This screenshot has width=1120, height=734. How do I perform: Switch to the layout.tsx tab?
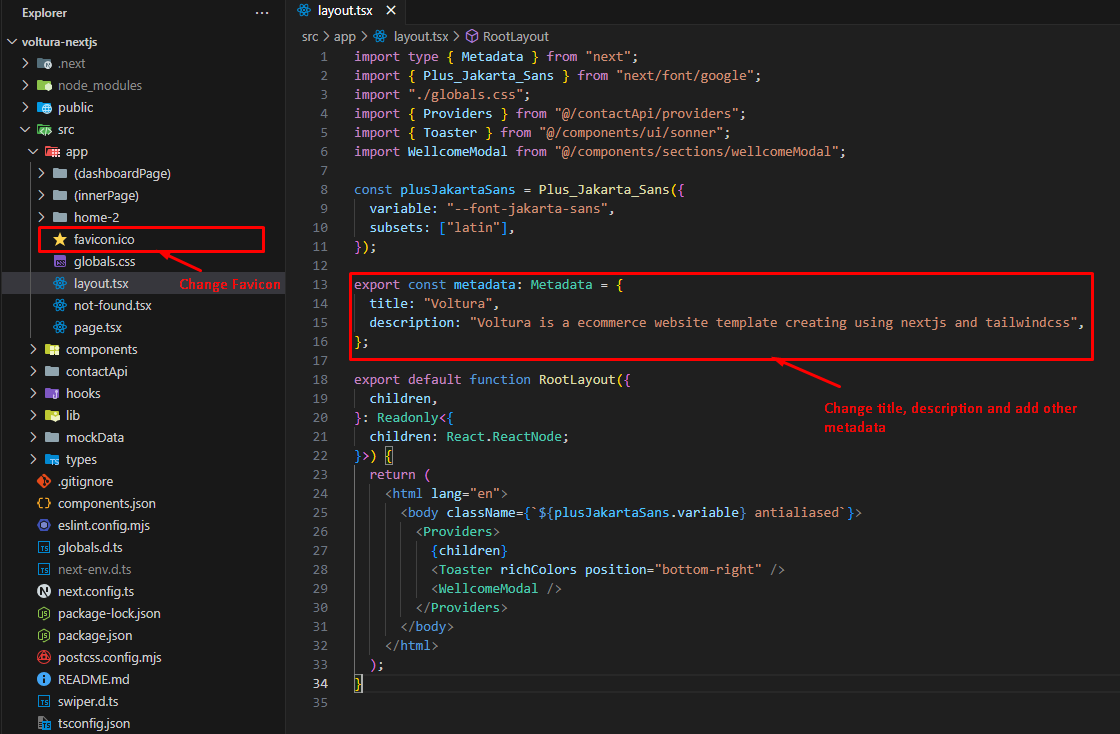[x=345, y=11]
